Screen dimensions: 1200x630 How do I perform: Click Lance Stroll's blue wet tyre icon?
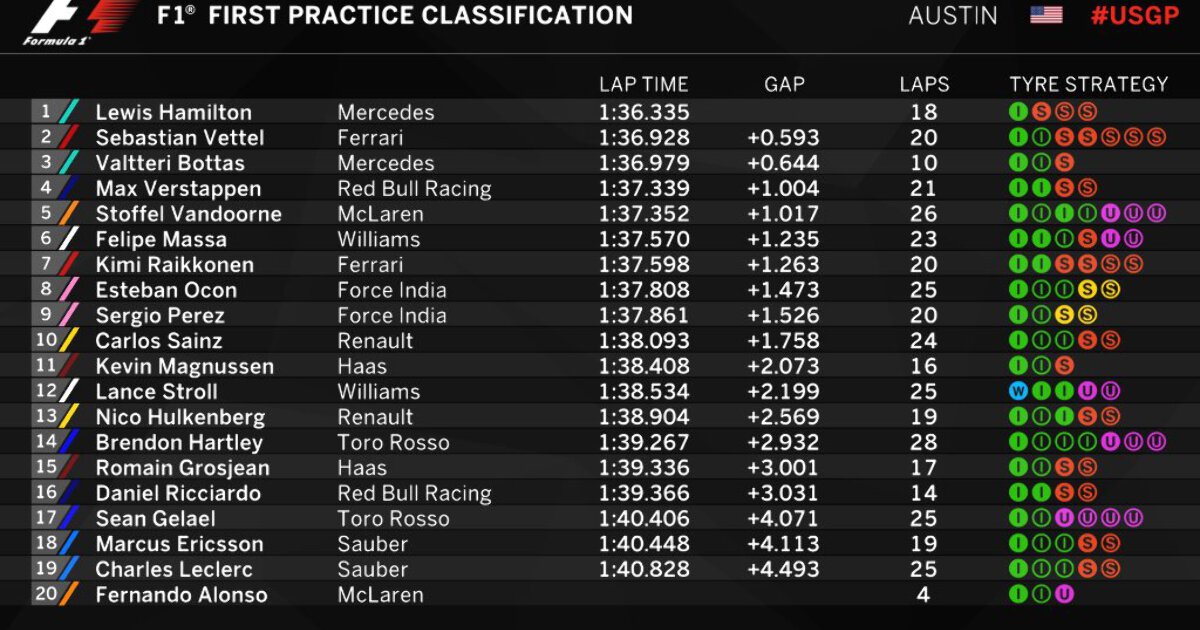point(1018,391)
